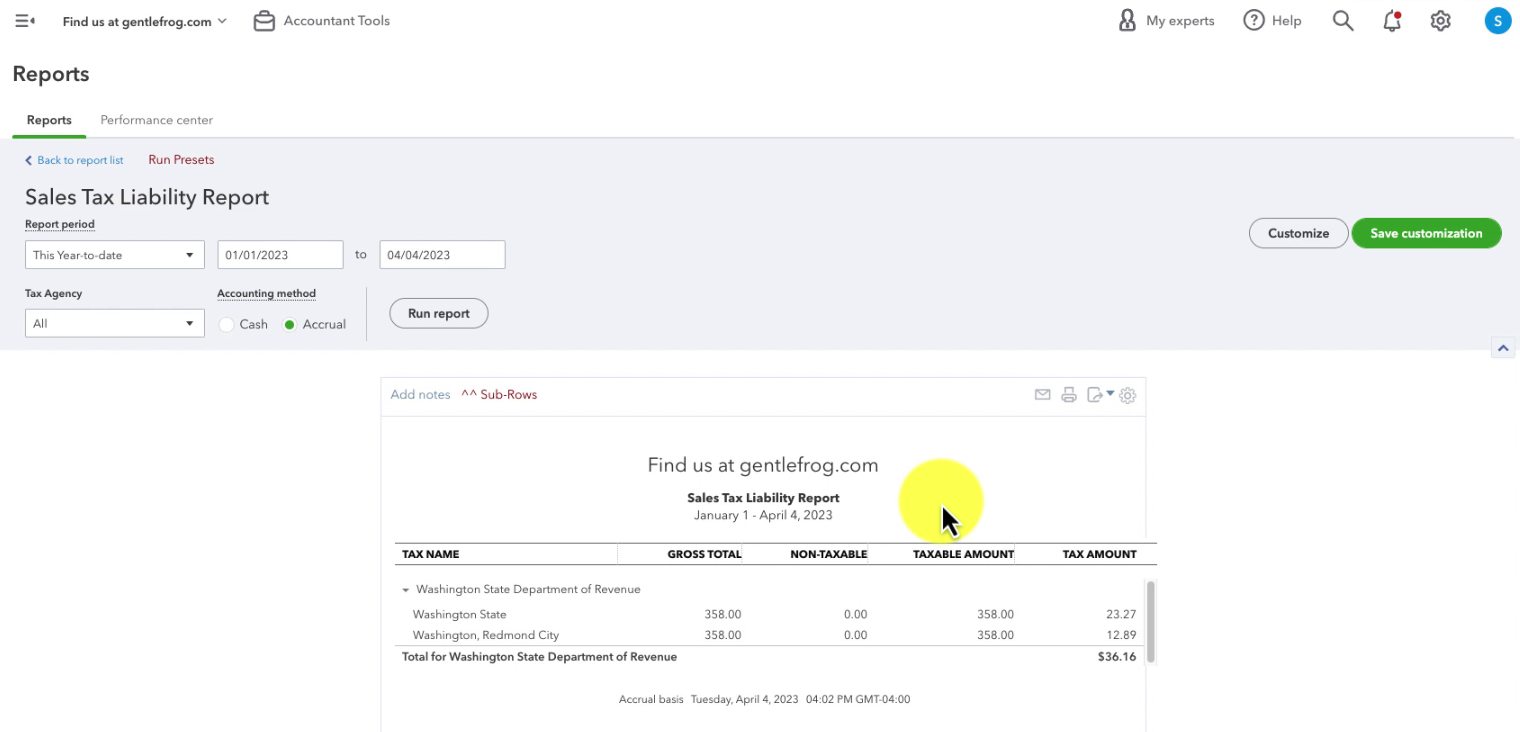Viewport: 1520px width, 732px height.
Task: Open the report settings gear icon
Action: [x=1128, y=396]
